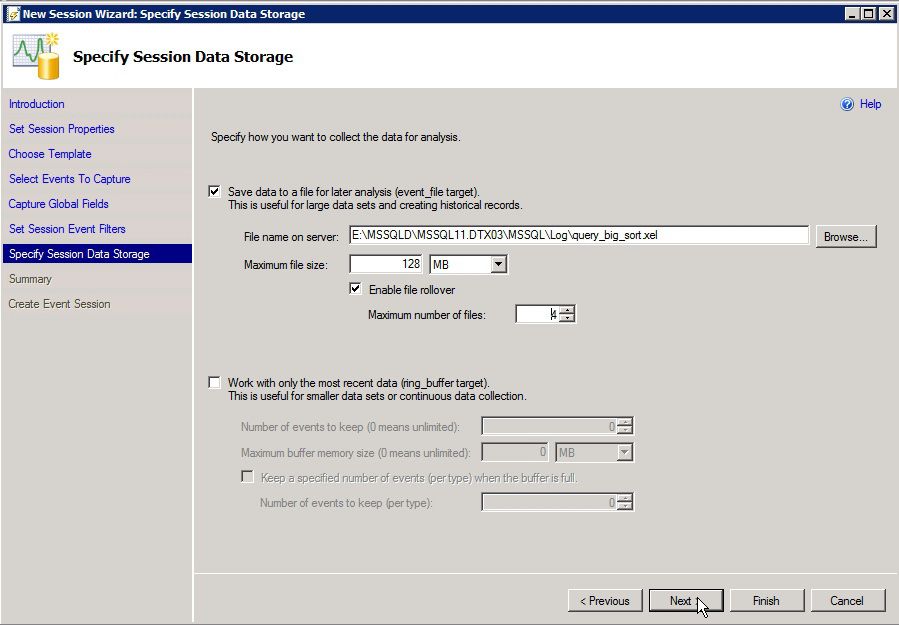Screen dimensions: 899x625
Task: Minimize the New Session Wizard window
Action: tap(853, 14)
